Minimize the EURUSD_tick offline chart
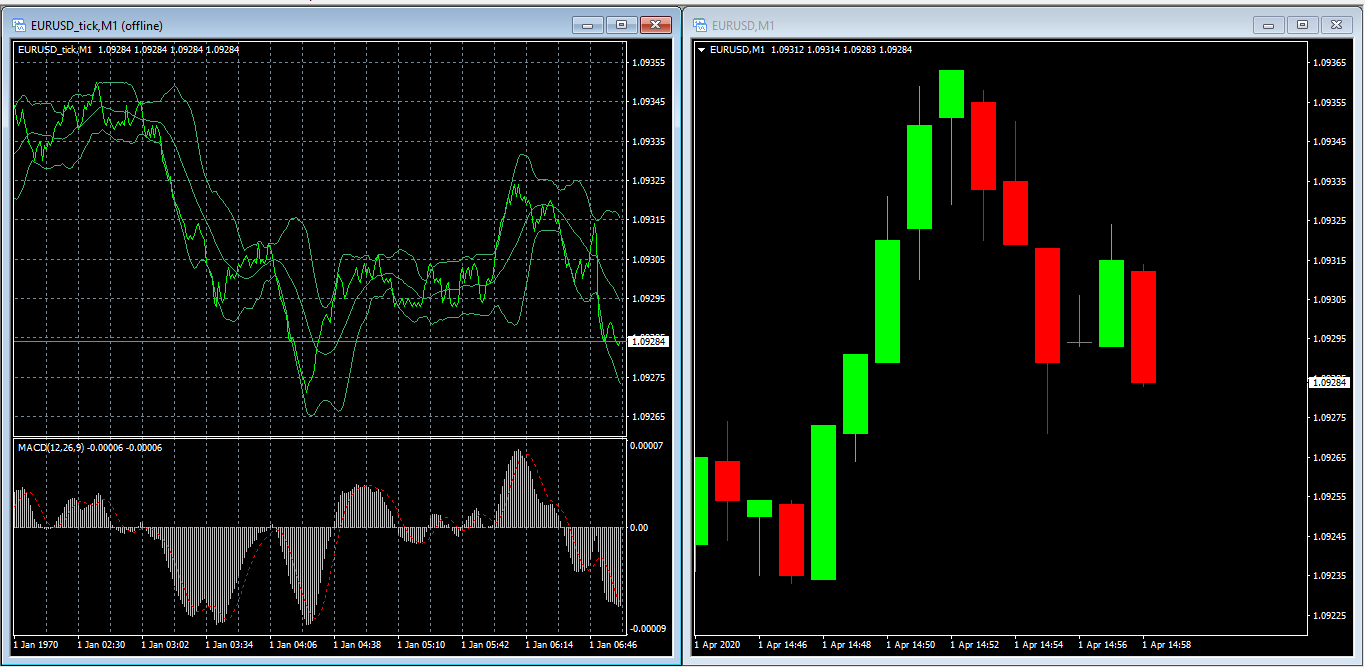This screenshot has width=1365, height=667. point(588,25)
